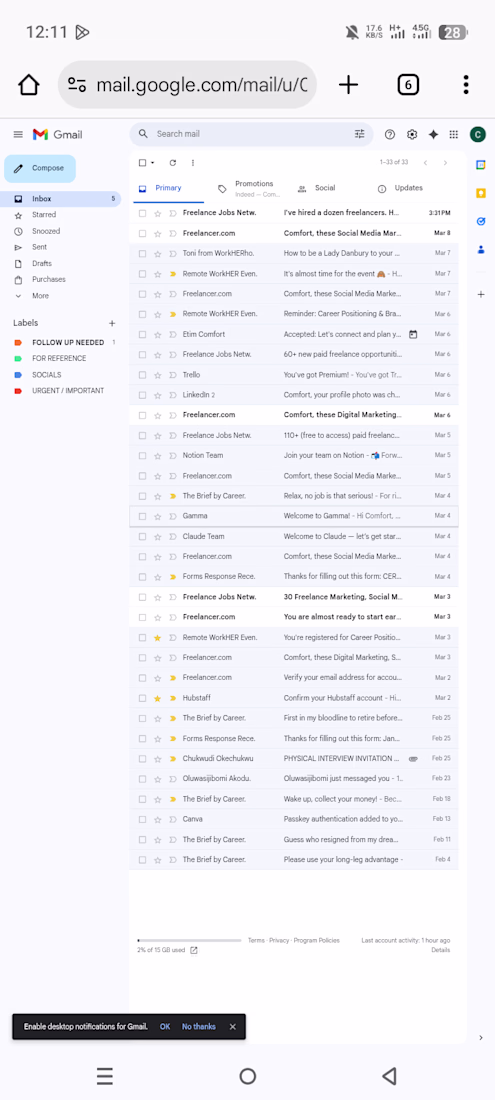Select the Claude Team email checkbox
The width and height of the screenshot is (495, 1100).
coord(142,537)
